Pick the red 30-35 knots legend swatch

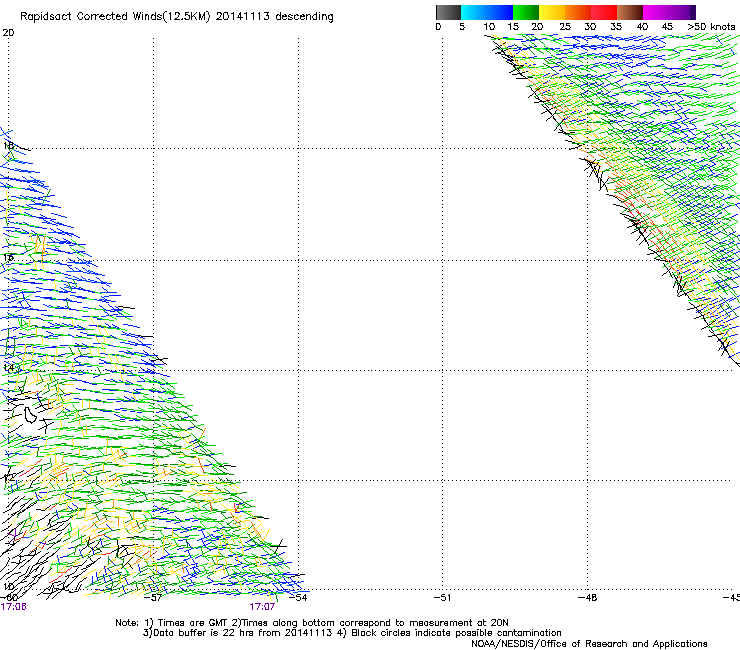click(604, 12)
